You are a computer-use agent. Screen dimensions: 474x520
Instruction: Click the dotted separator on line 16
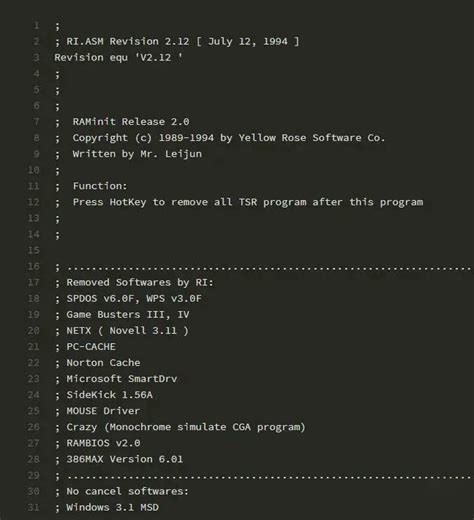(264, 267)
